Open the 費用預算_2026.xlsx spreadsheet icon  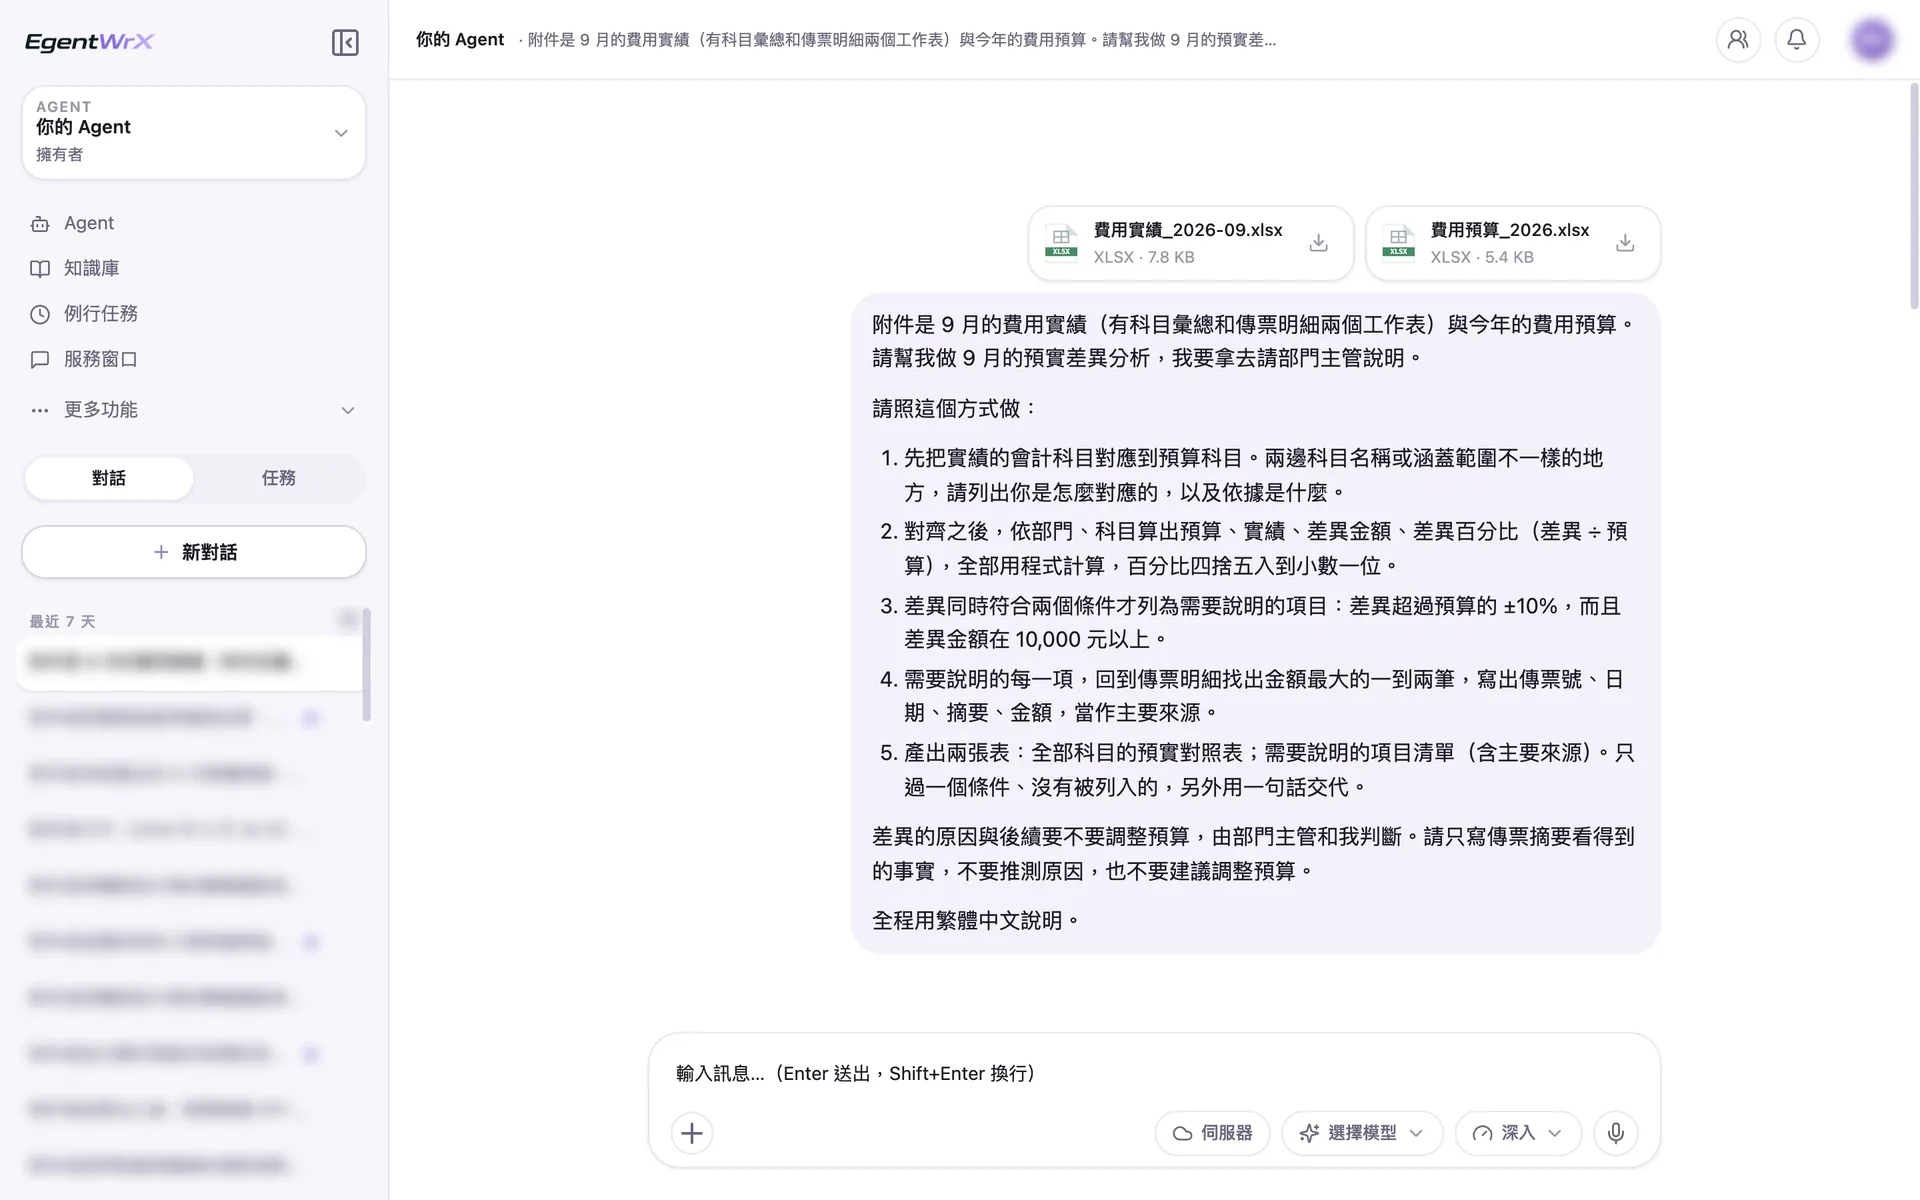pos(1398,241)
